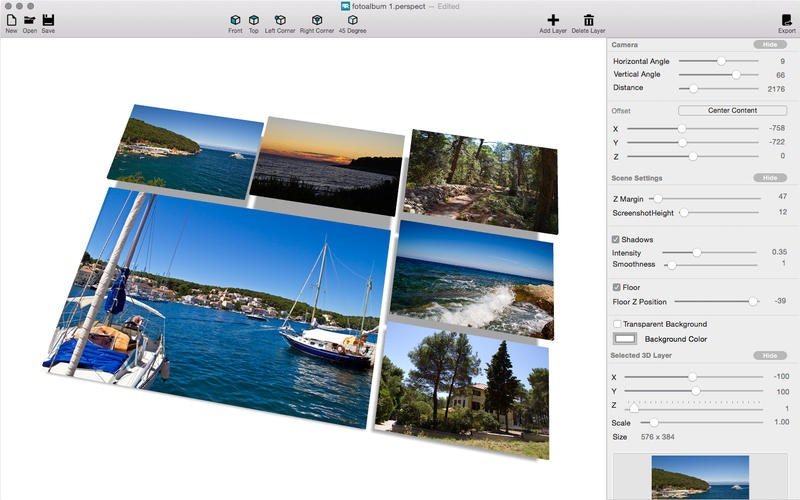Open a file with the Open icon
800x500 pixels.
(30, 19)
